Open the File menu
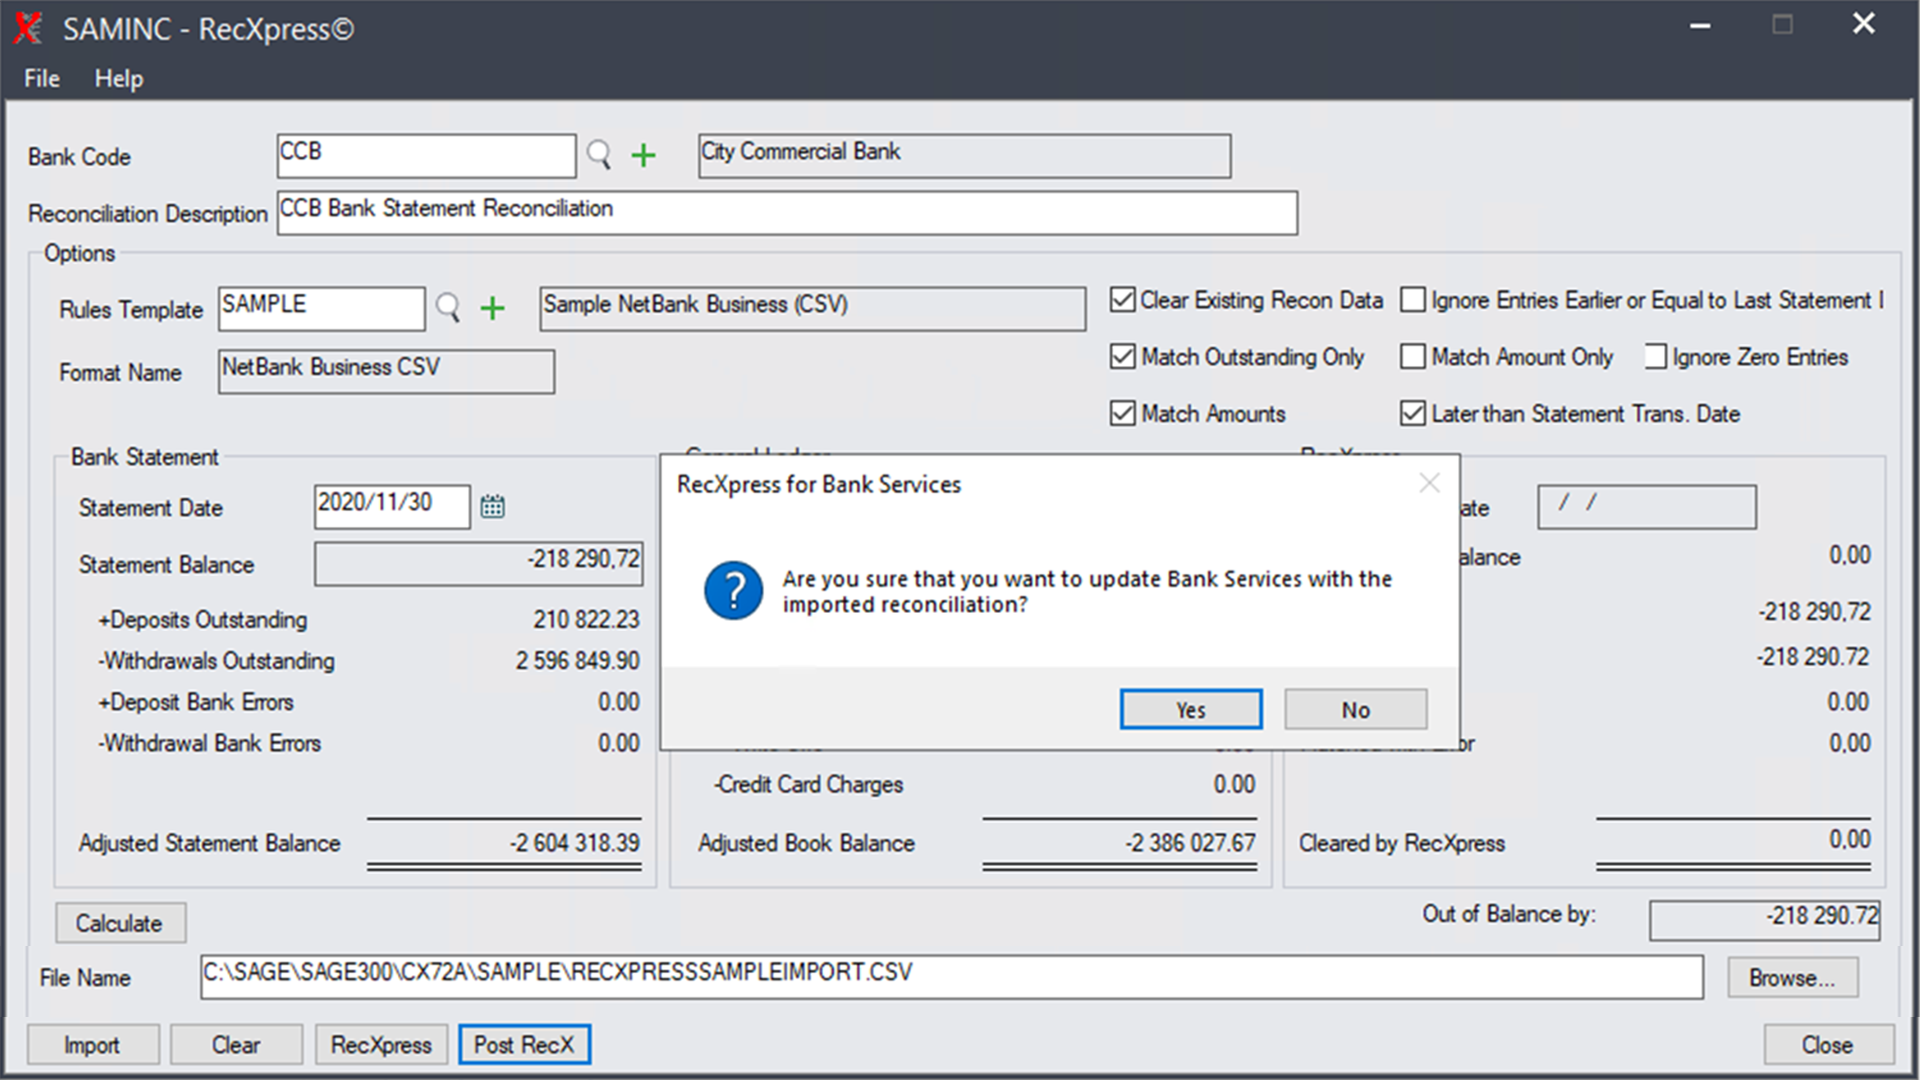1920x1080 pixels. point(40,78)
